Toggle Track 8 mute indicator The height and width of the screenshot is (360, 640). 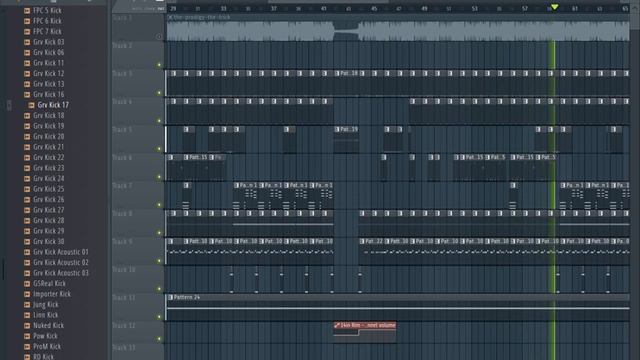(x=159, y=233)
